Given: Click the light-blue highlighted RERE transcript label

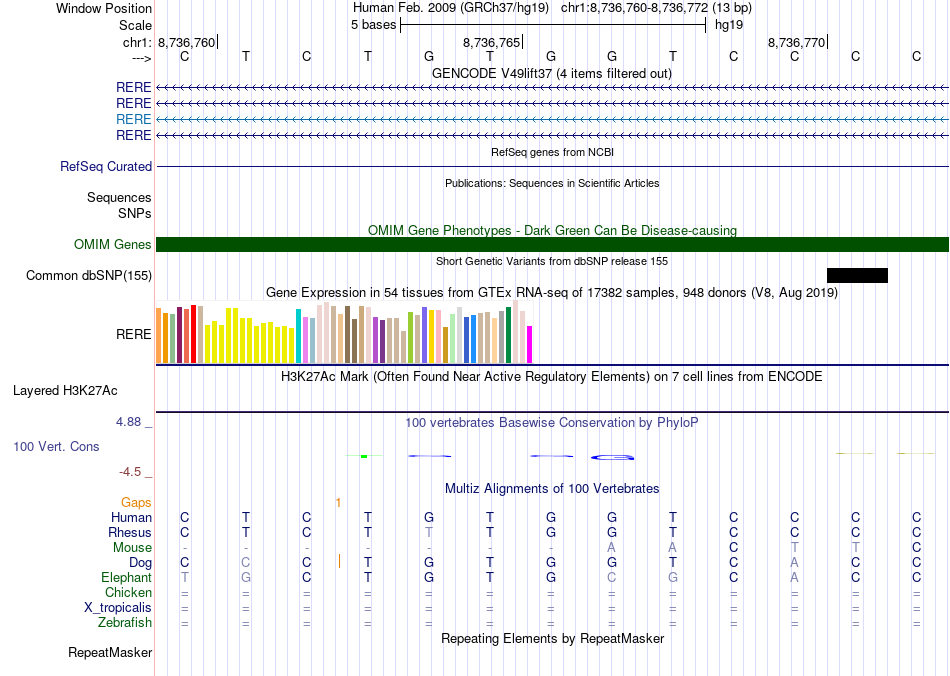Looking at the screenshot, I should point(134,119).
